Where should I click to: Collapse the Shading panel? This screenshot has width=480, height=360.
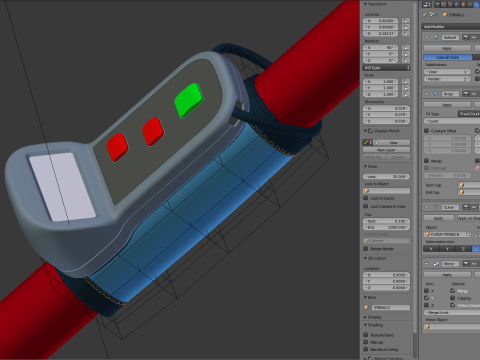pos(365,325)
